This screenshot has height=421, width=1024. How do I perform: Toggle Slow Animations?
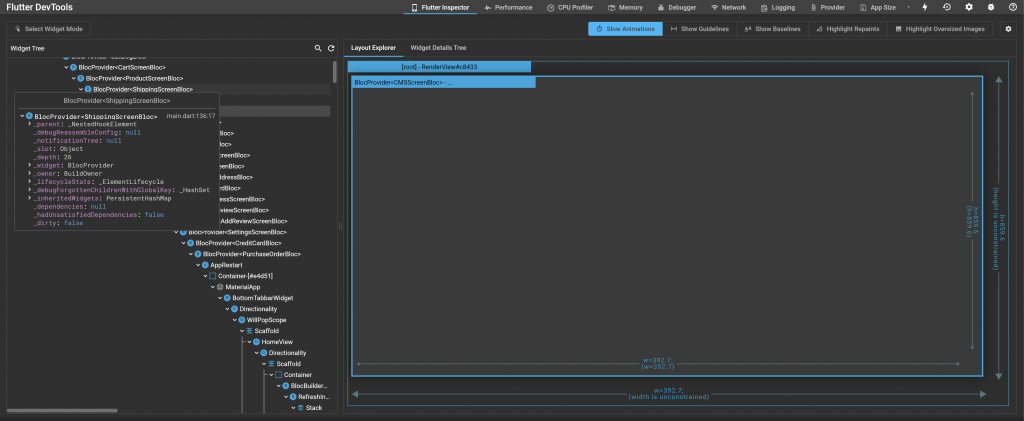[625, 29]
